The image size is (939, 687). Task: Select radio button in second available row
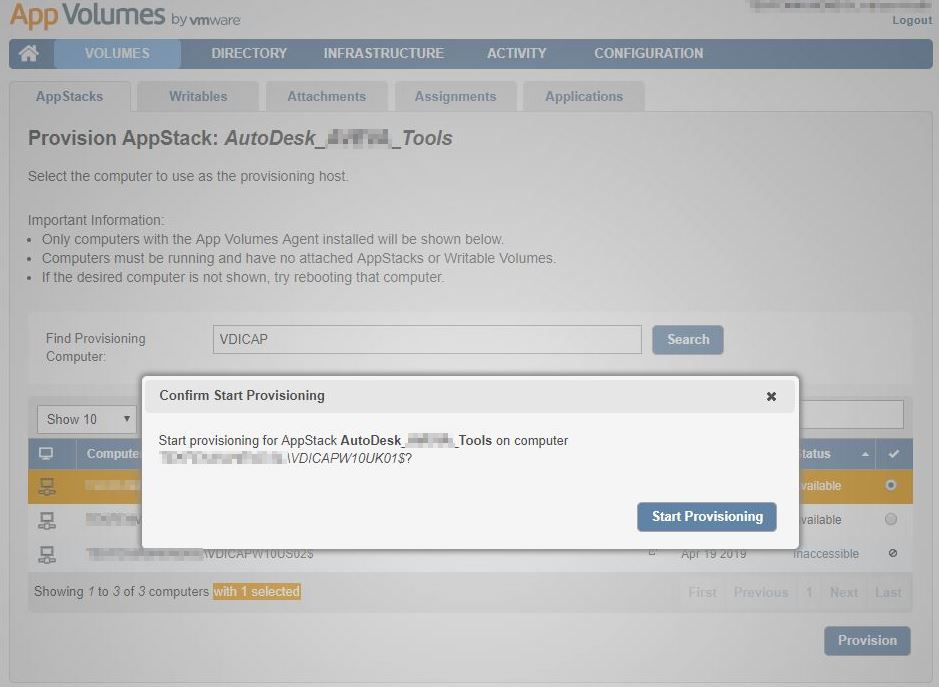coord(891,519)
